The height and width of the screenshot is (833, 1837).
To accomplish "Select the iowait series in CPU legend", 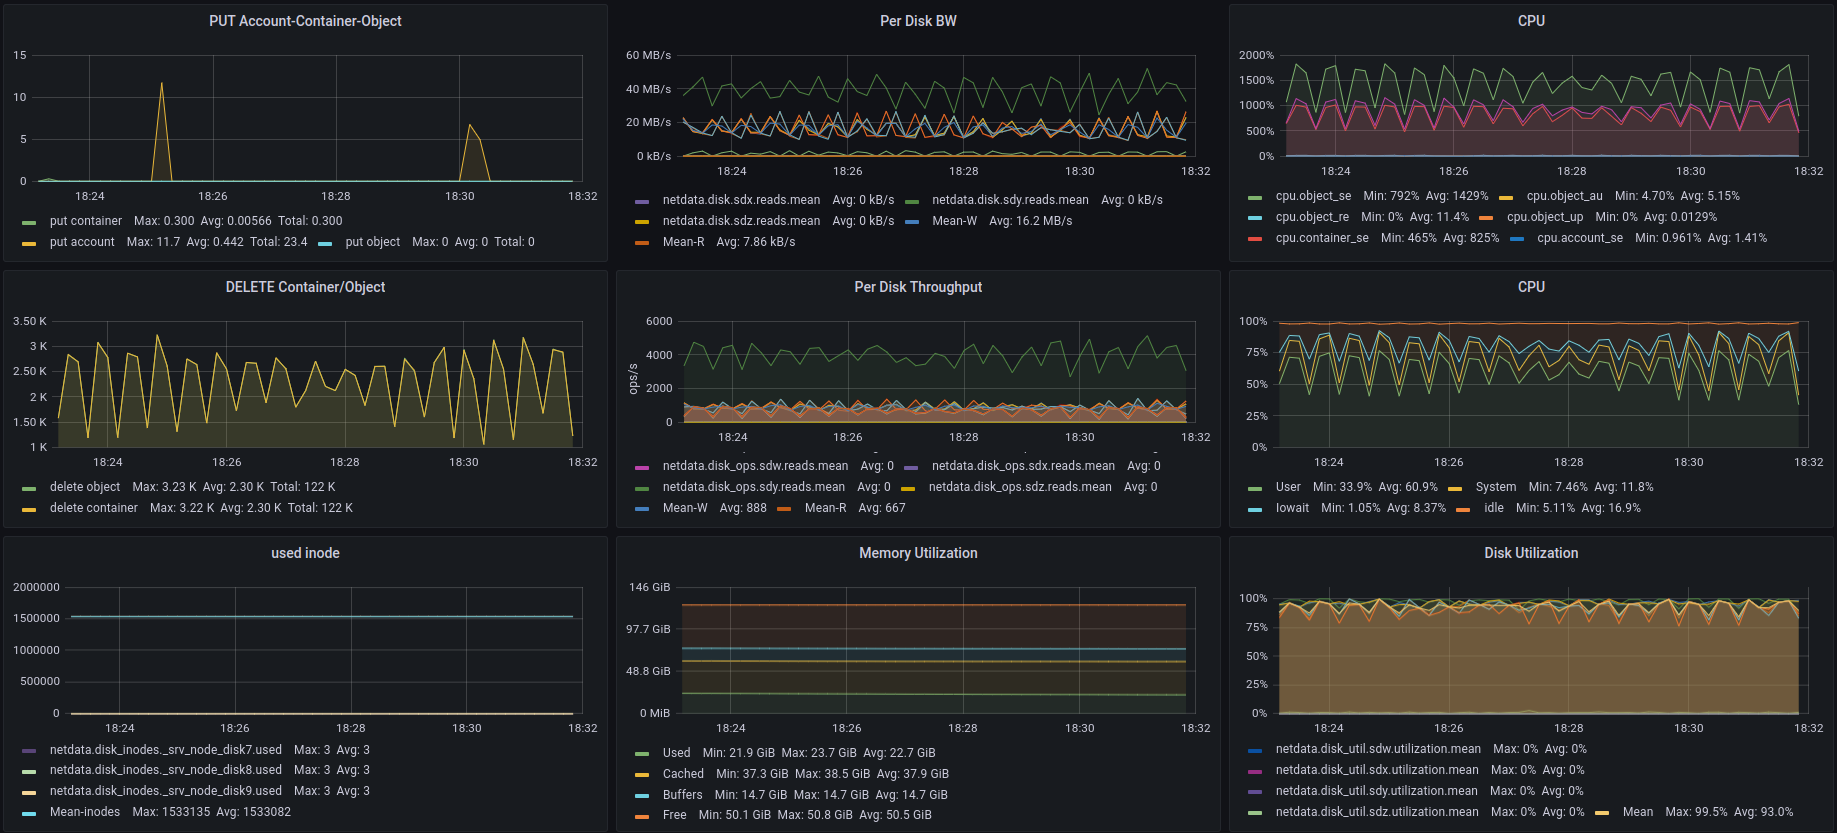I will [x=1291, y=508].
